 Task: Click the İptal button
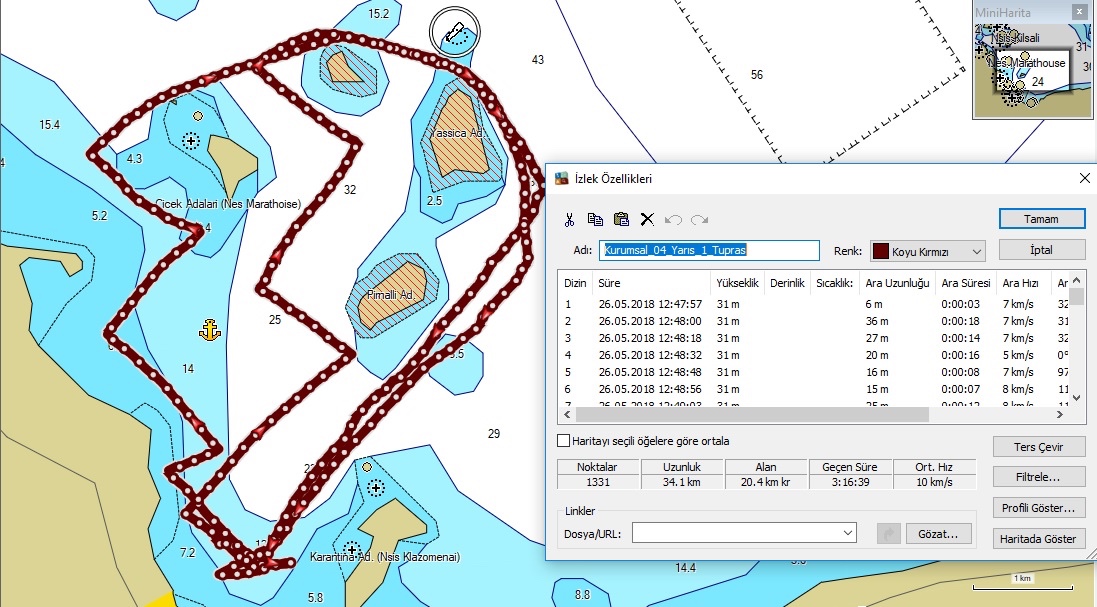[1042, 250]
